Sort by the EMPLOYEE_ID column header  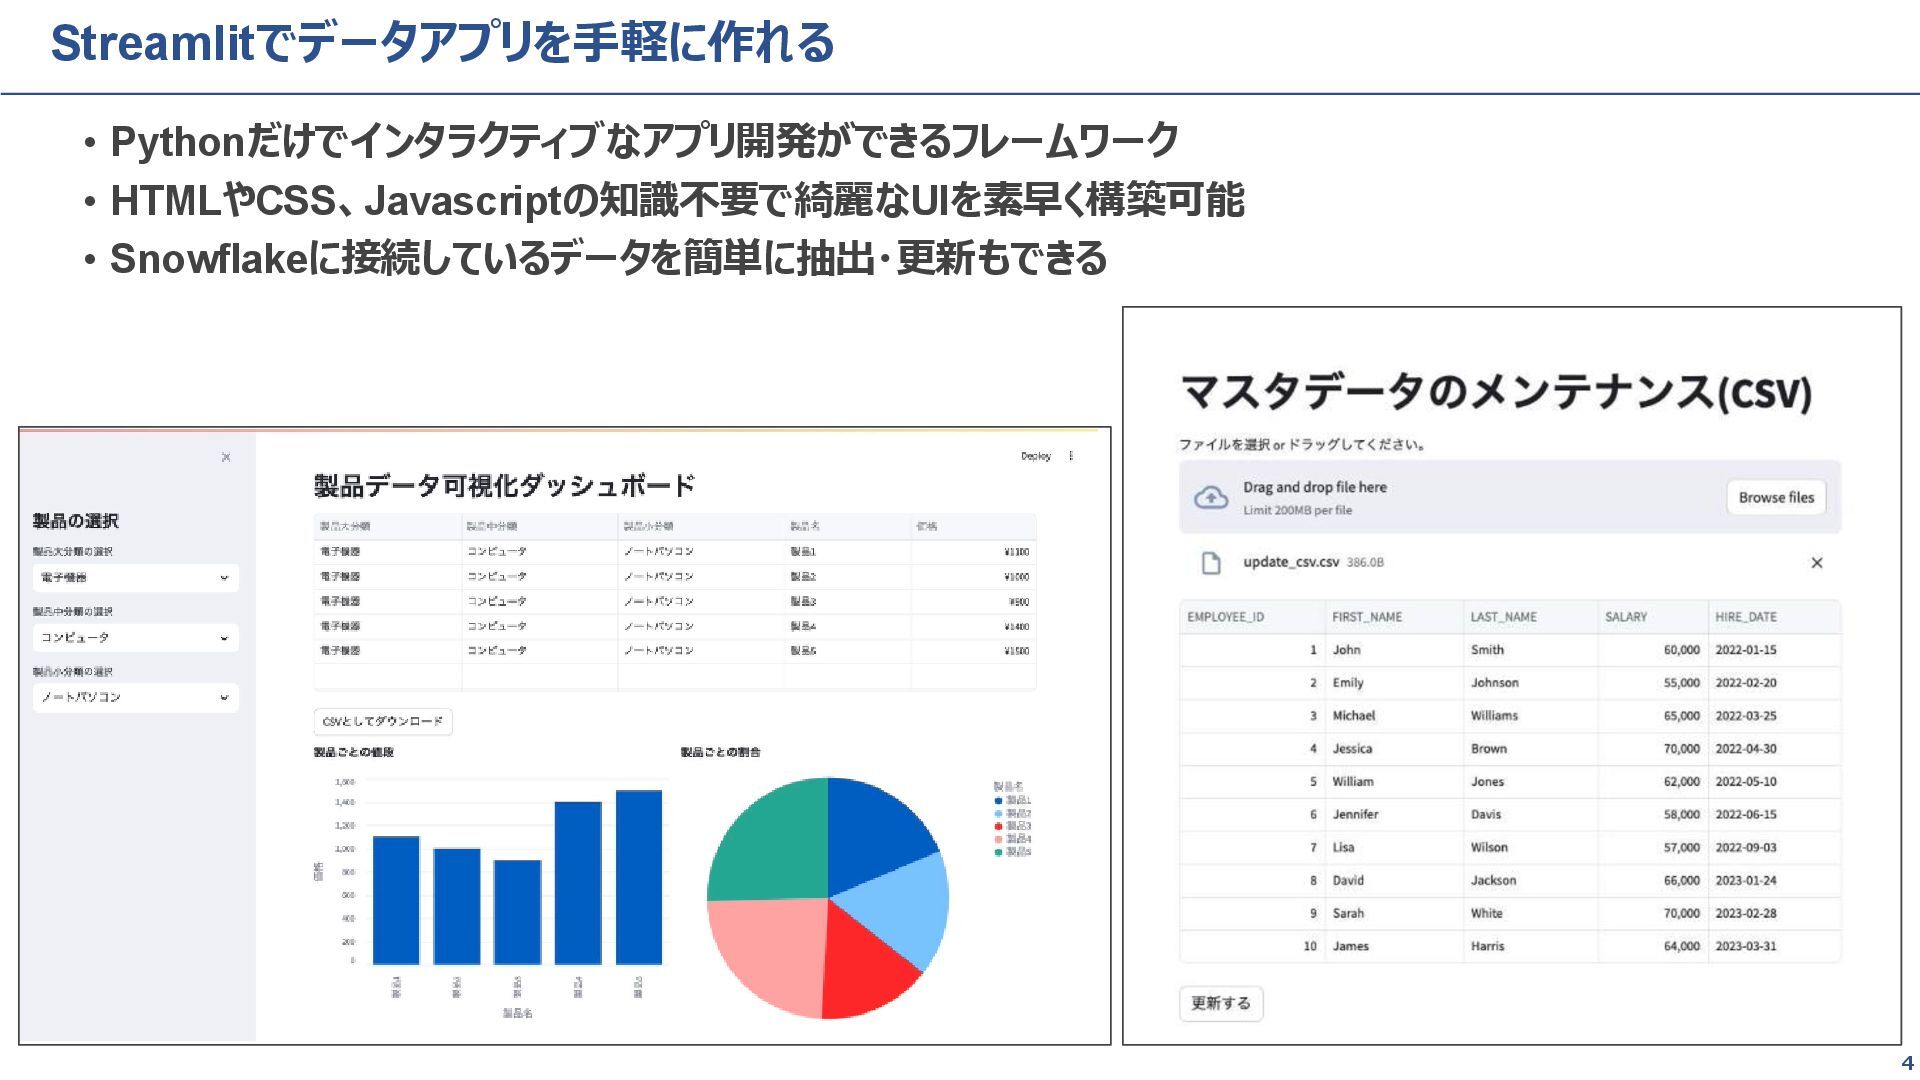click(1226, 617)
